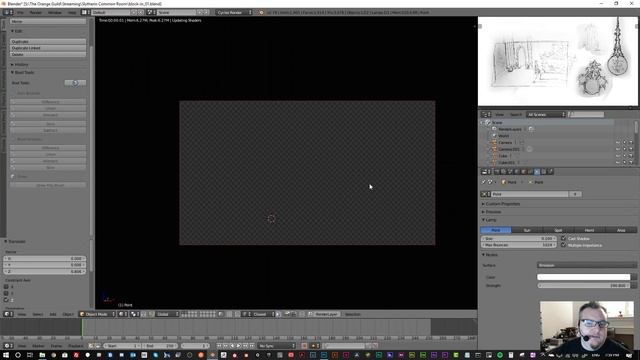Open the No Sync playback dropdown
The width and height of the screenshot is (640, 360).
(277, 346)
